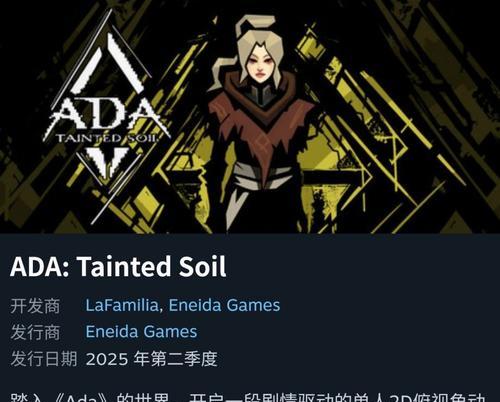Open the LaFamilia developer link
The image size is (500, 402).
pyautogui.click(x=122, y=305)
